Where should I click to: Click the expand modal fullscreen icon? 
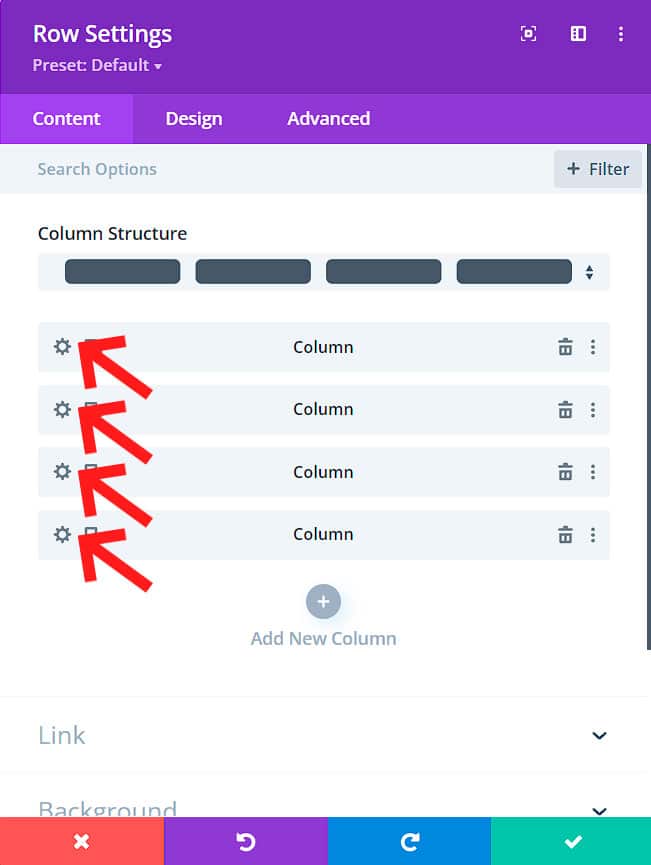point(529,34)
